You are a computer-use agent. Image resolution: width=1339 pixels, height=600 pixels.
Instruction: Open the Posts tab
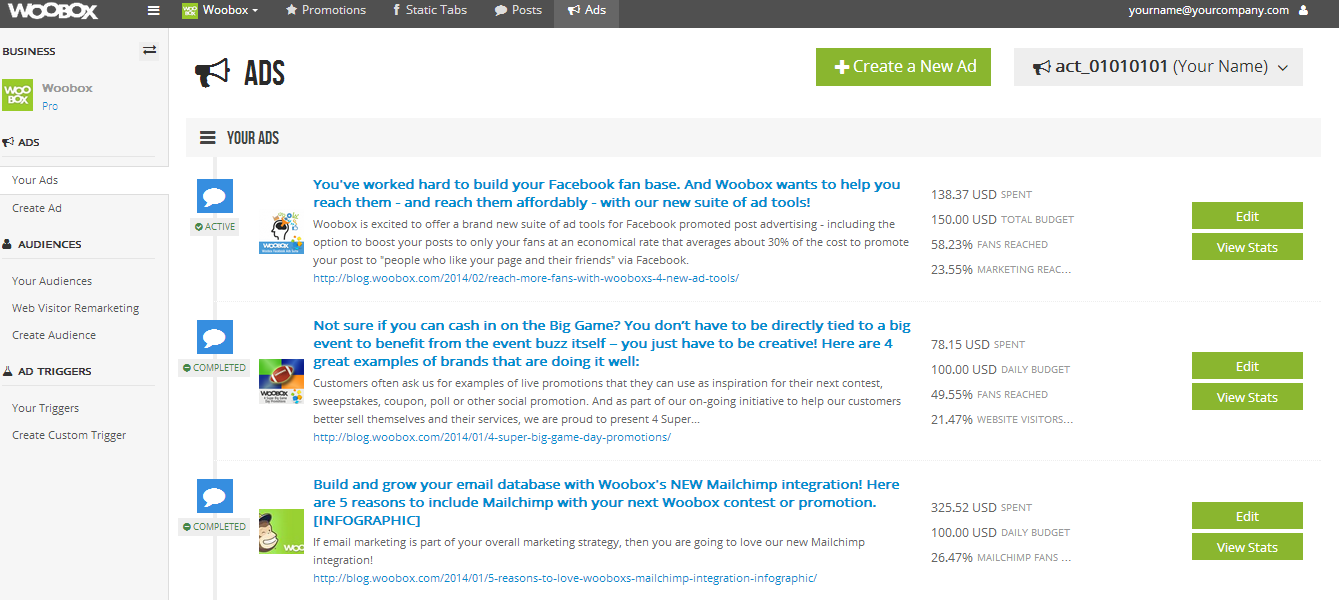[518, 10]
